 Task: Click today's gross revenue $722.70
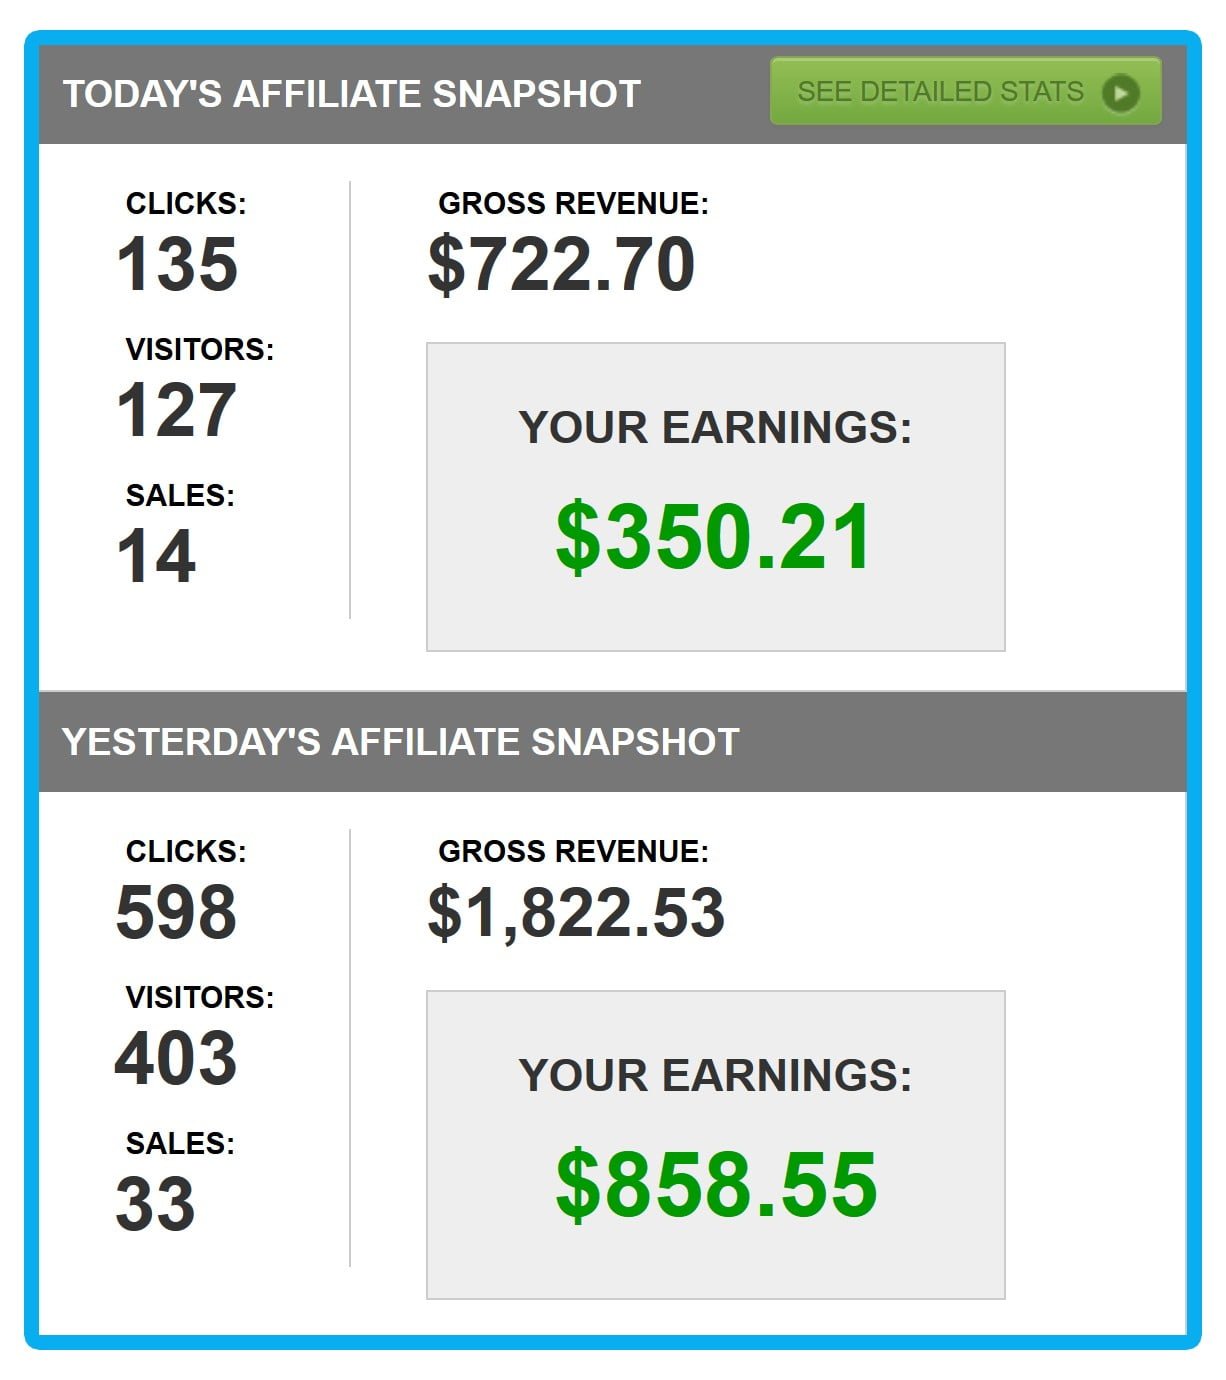point(561,265)
